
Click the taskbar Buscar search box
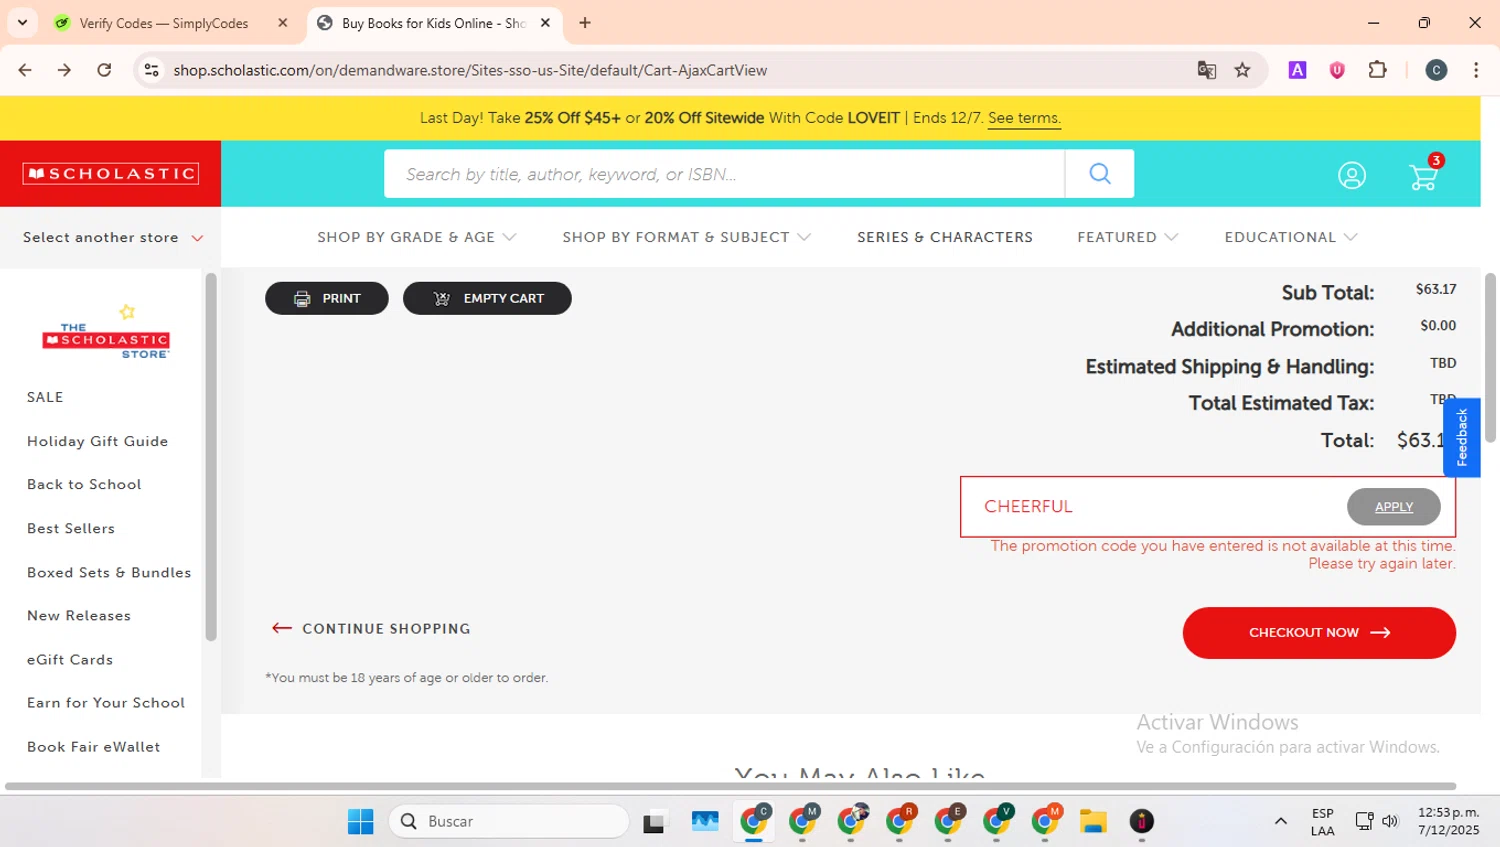(509, 821)
